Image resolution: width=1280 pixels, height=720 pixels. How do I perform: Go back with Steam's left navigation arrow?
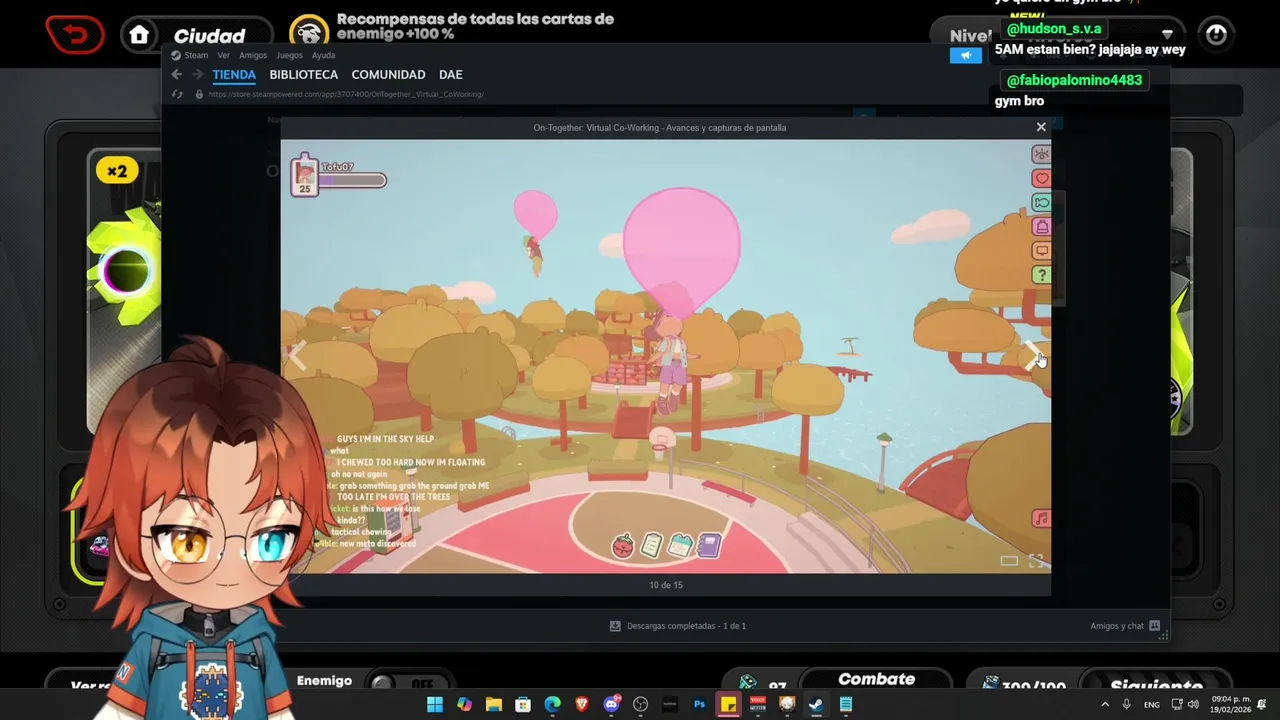[x=177, y=74]
